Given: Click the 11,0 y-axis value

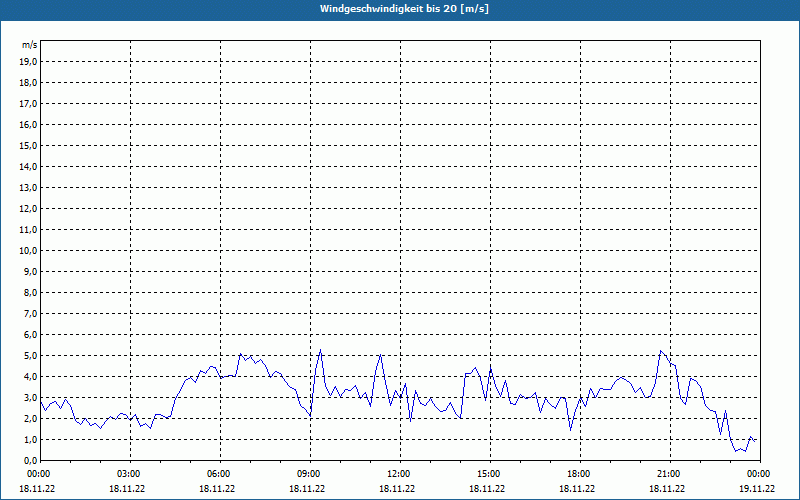Looking at the screenshot, I should coord(29,230).
